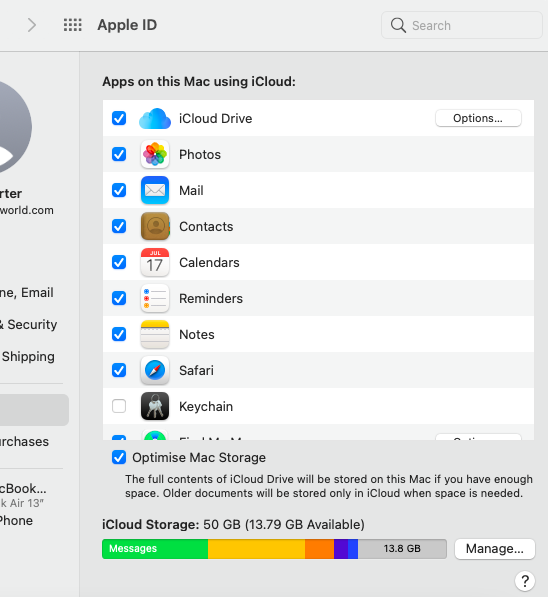
Task: Click the Calendars icon showing 17
Action: point(155,262)
